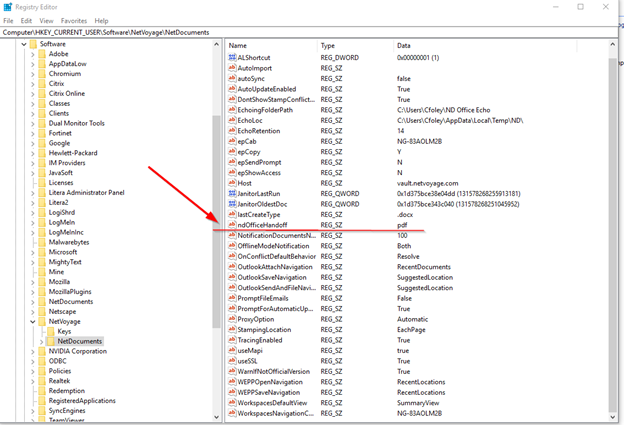
Task: Click the TracingEnabled string value icon
Action: pos(232,340)
